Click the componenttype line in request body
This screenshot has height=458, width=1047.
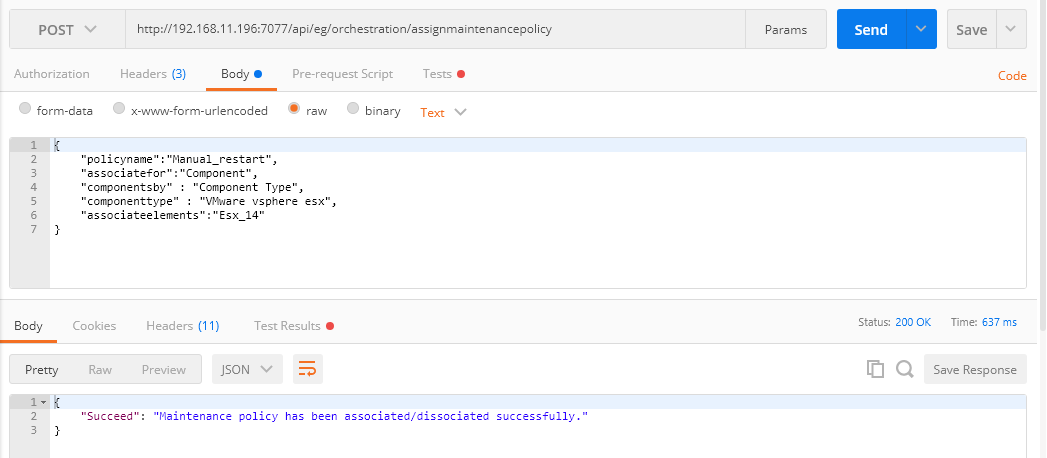click(x=208, y=201)
